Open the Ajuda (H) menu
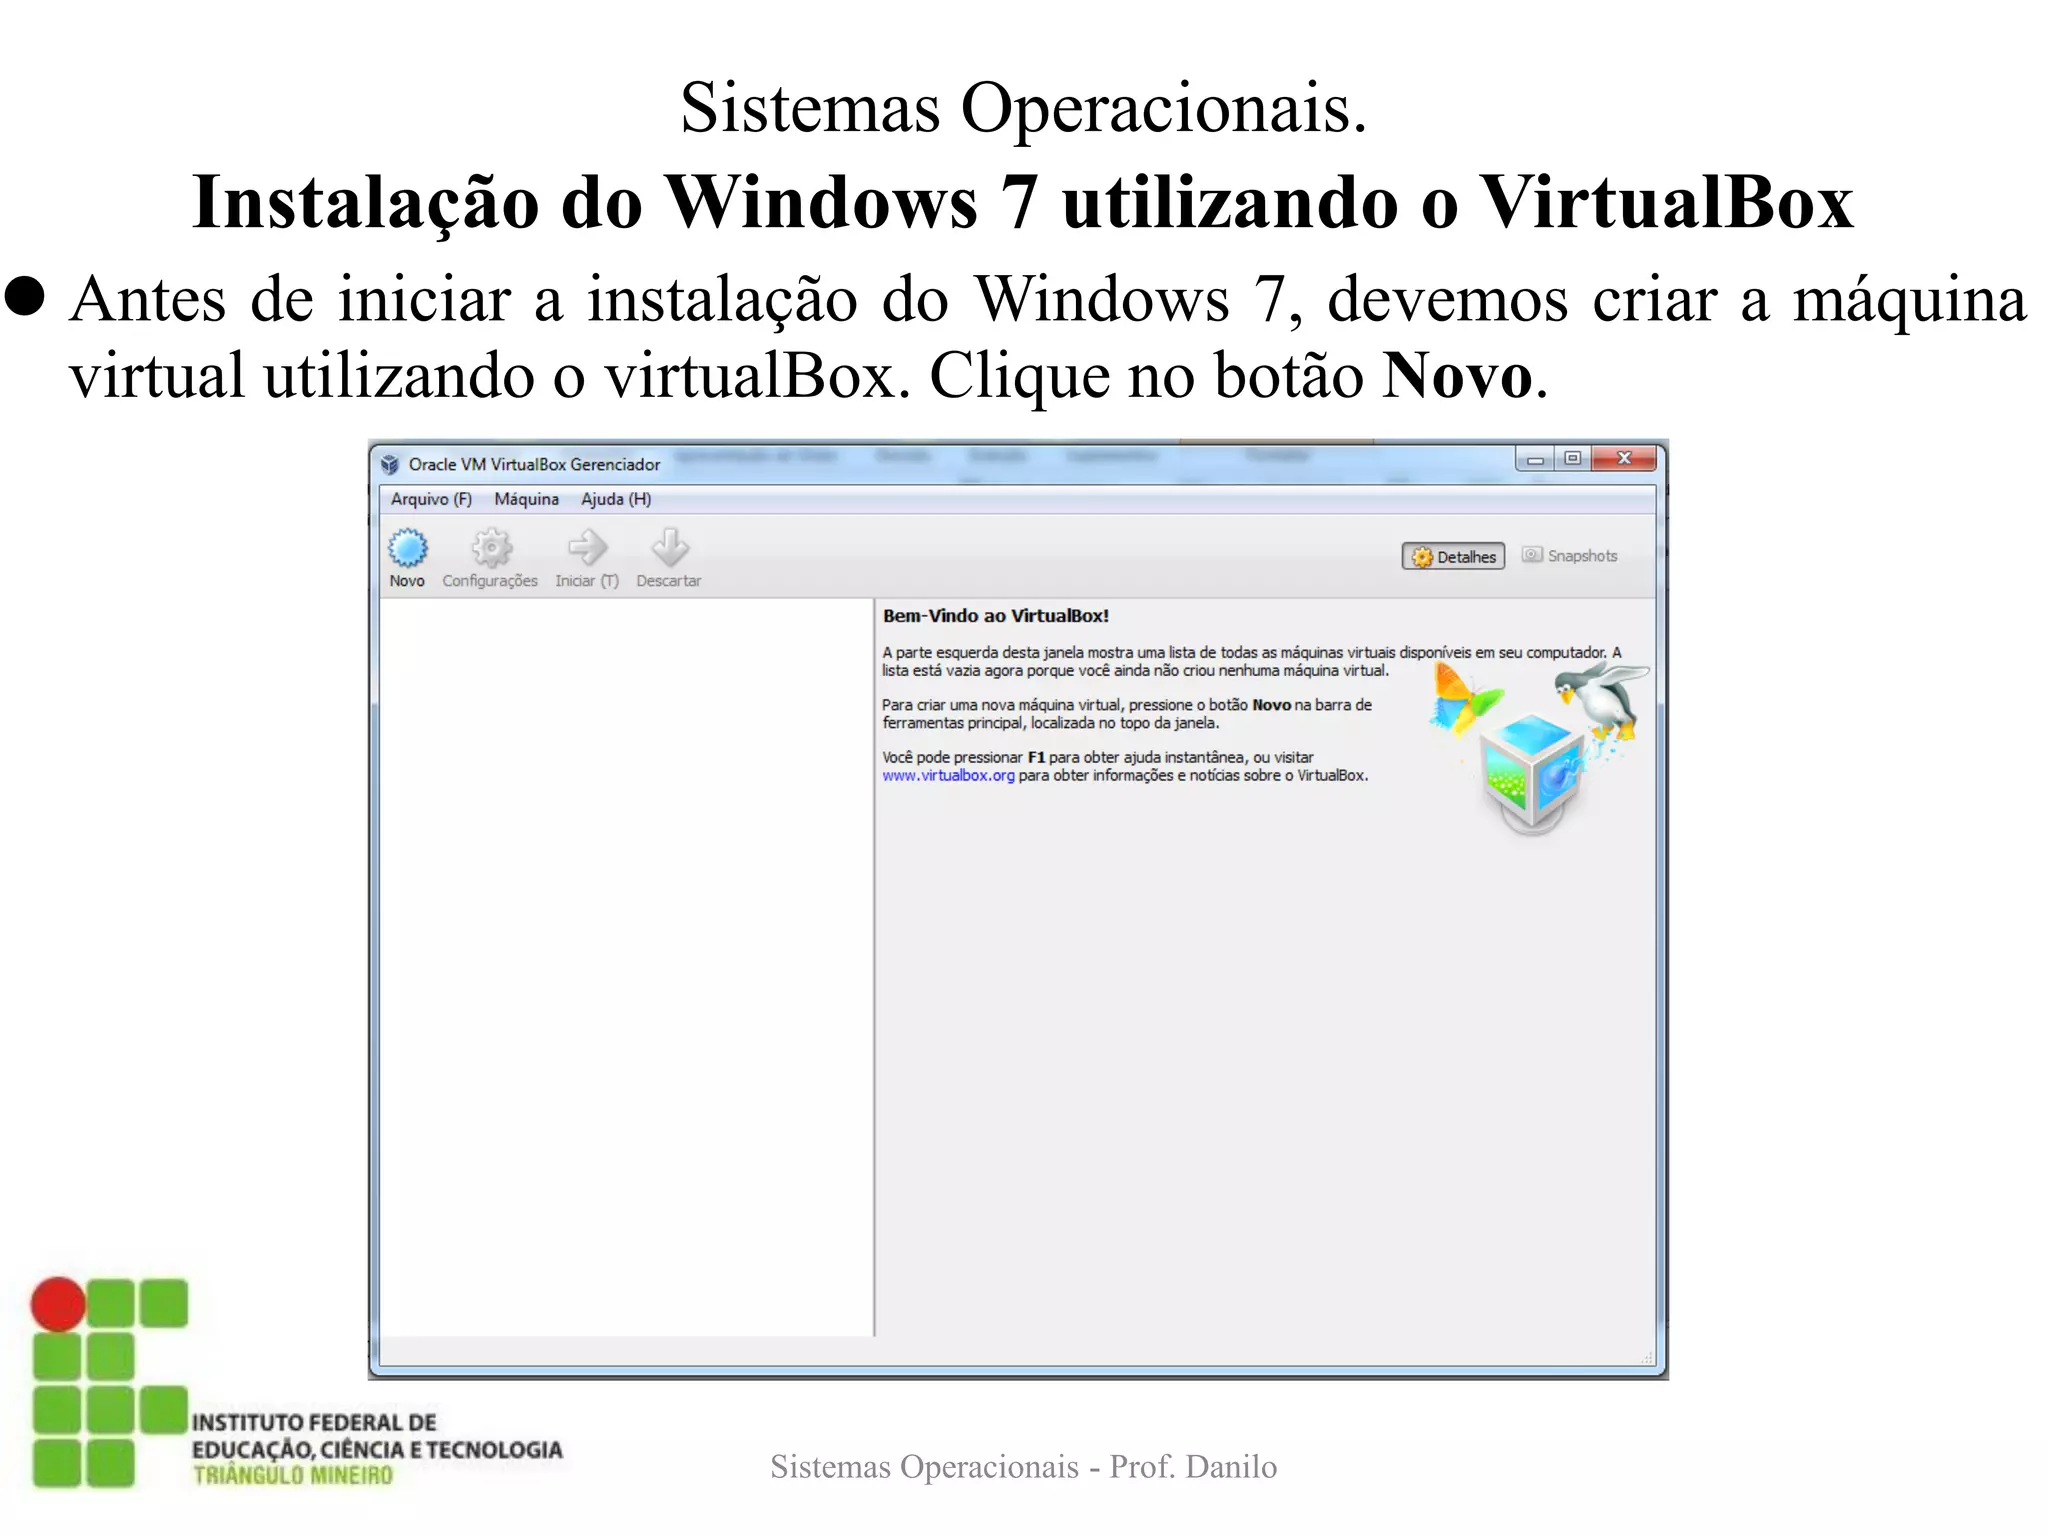 coord(616,499)
